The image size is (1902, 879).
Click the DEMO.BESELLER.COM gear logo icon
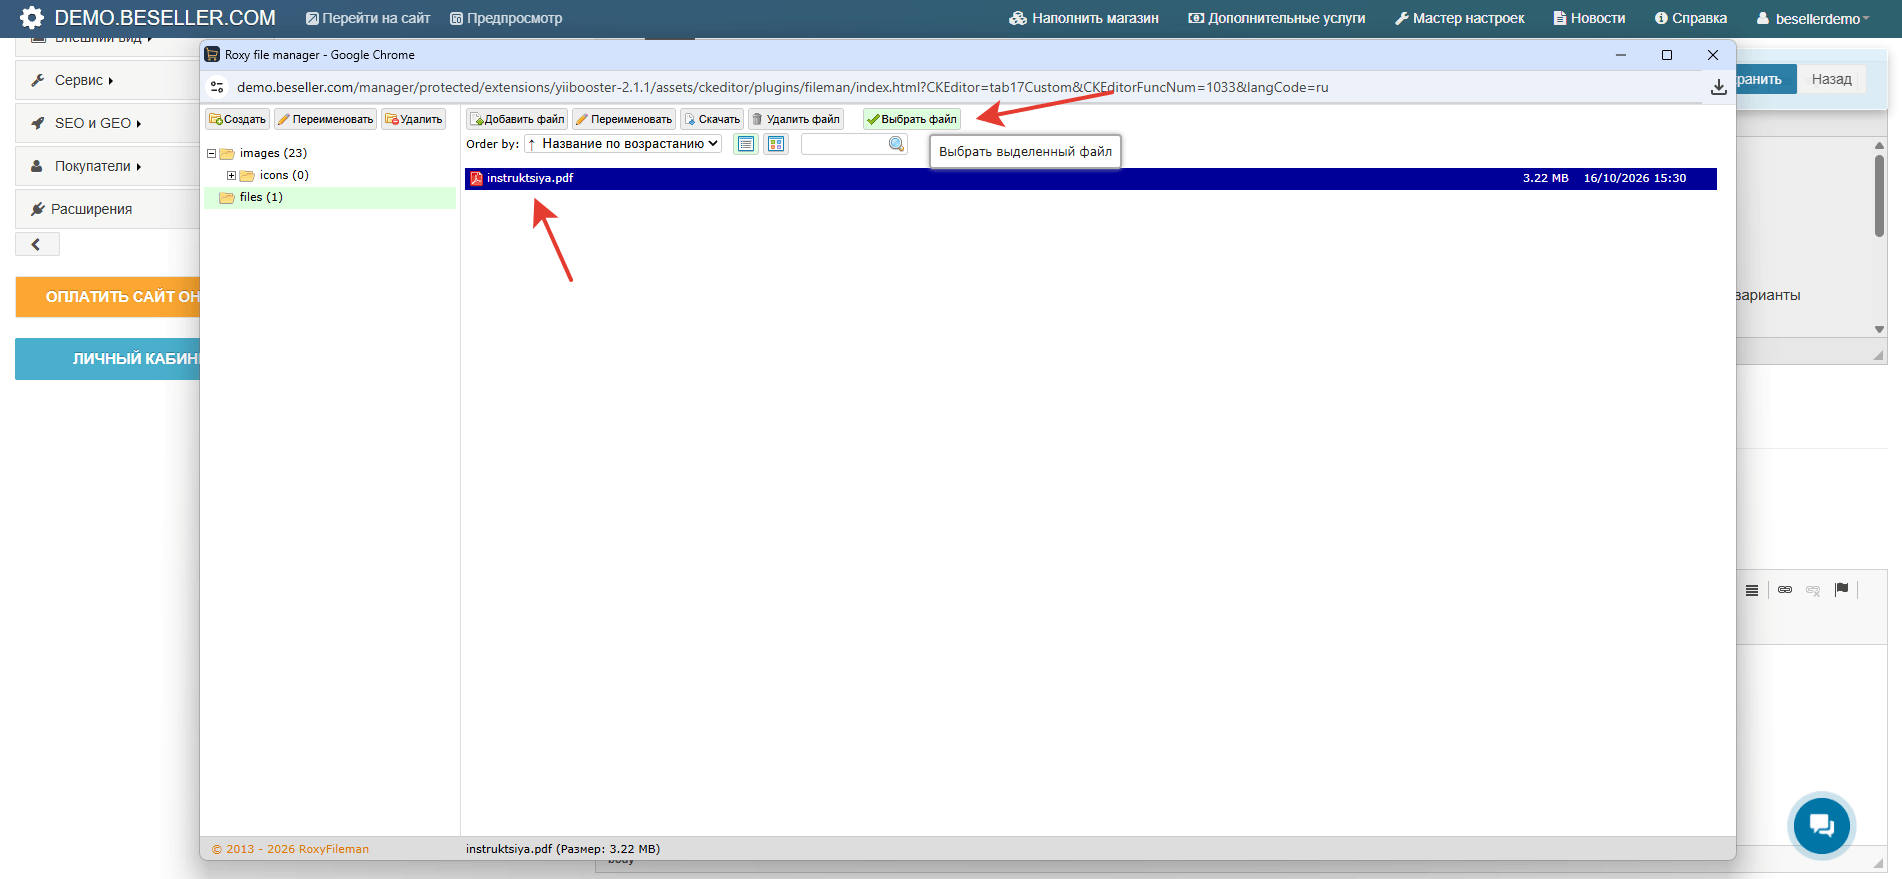click(x=32, y=18)
